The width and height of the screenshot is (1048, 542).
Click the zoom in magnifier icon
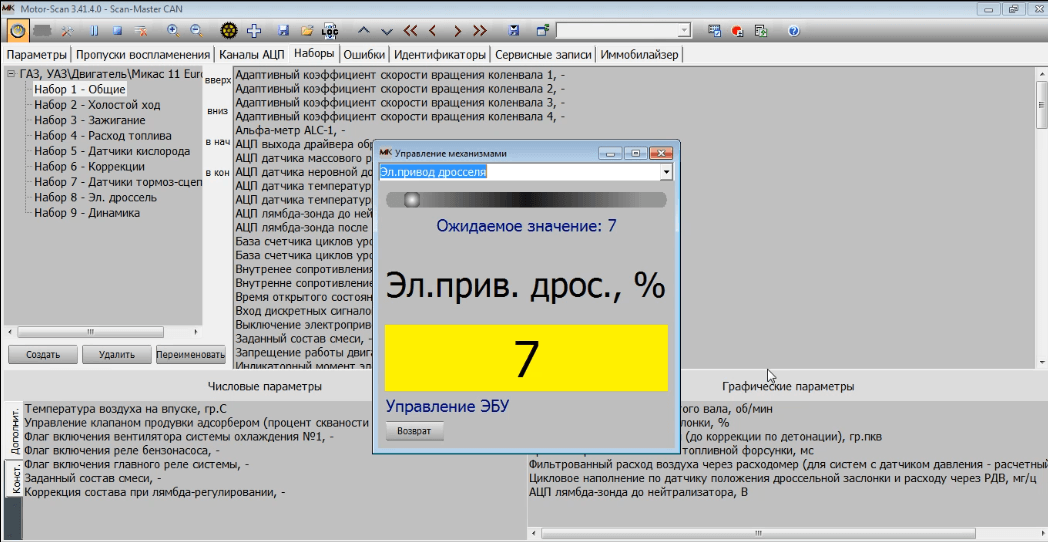(x=172, y=31)
